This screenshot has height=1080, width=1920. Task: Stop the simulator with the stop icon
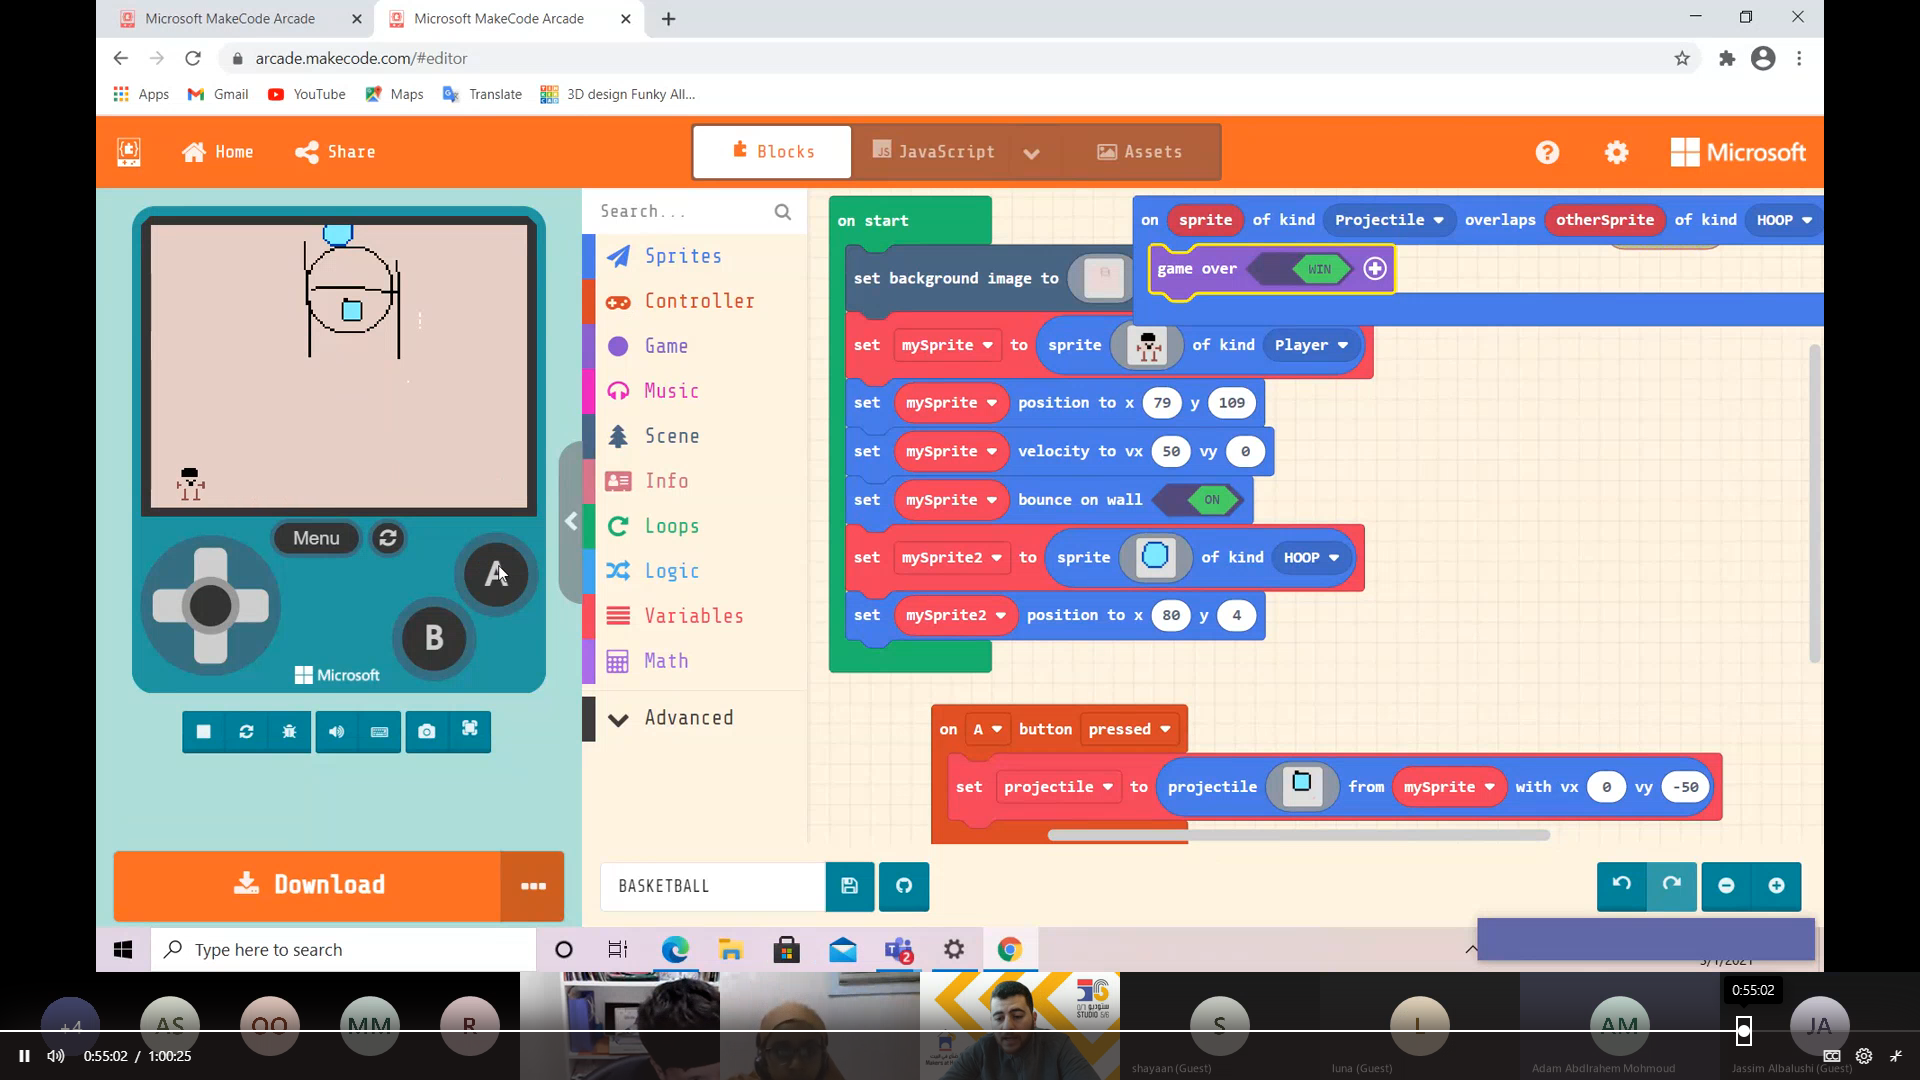point(204,732)
